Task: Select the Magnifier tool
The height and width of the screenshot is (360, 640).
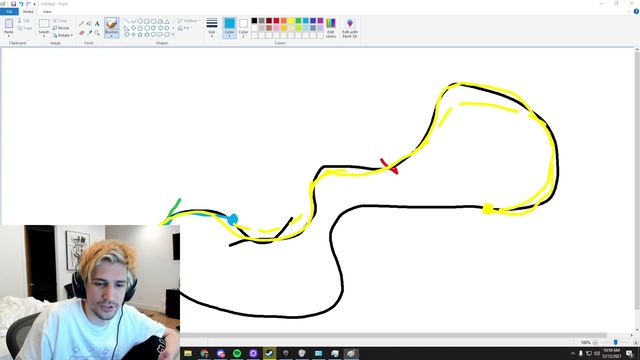Action: point(97,33)
